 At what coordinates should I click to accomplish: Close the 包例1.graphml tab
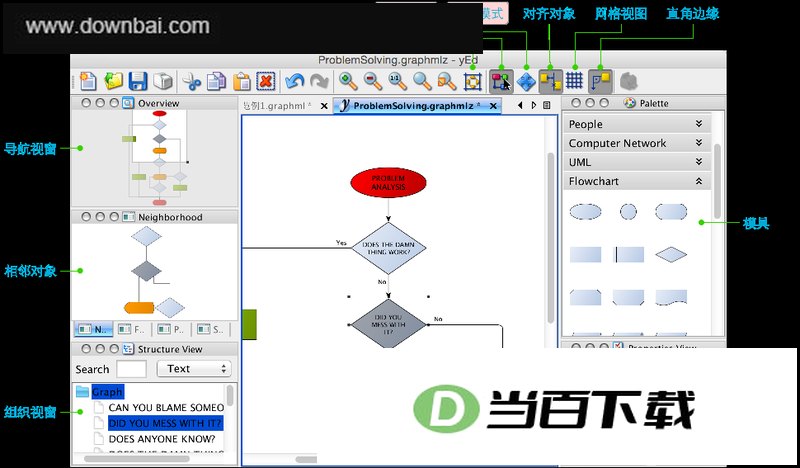click(324, 106)
